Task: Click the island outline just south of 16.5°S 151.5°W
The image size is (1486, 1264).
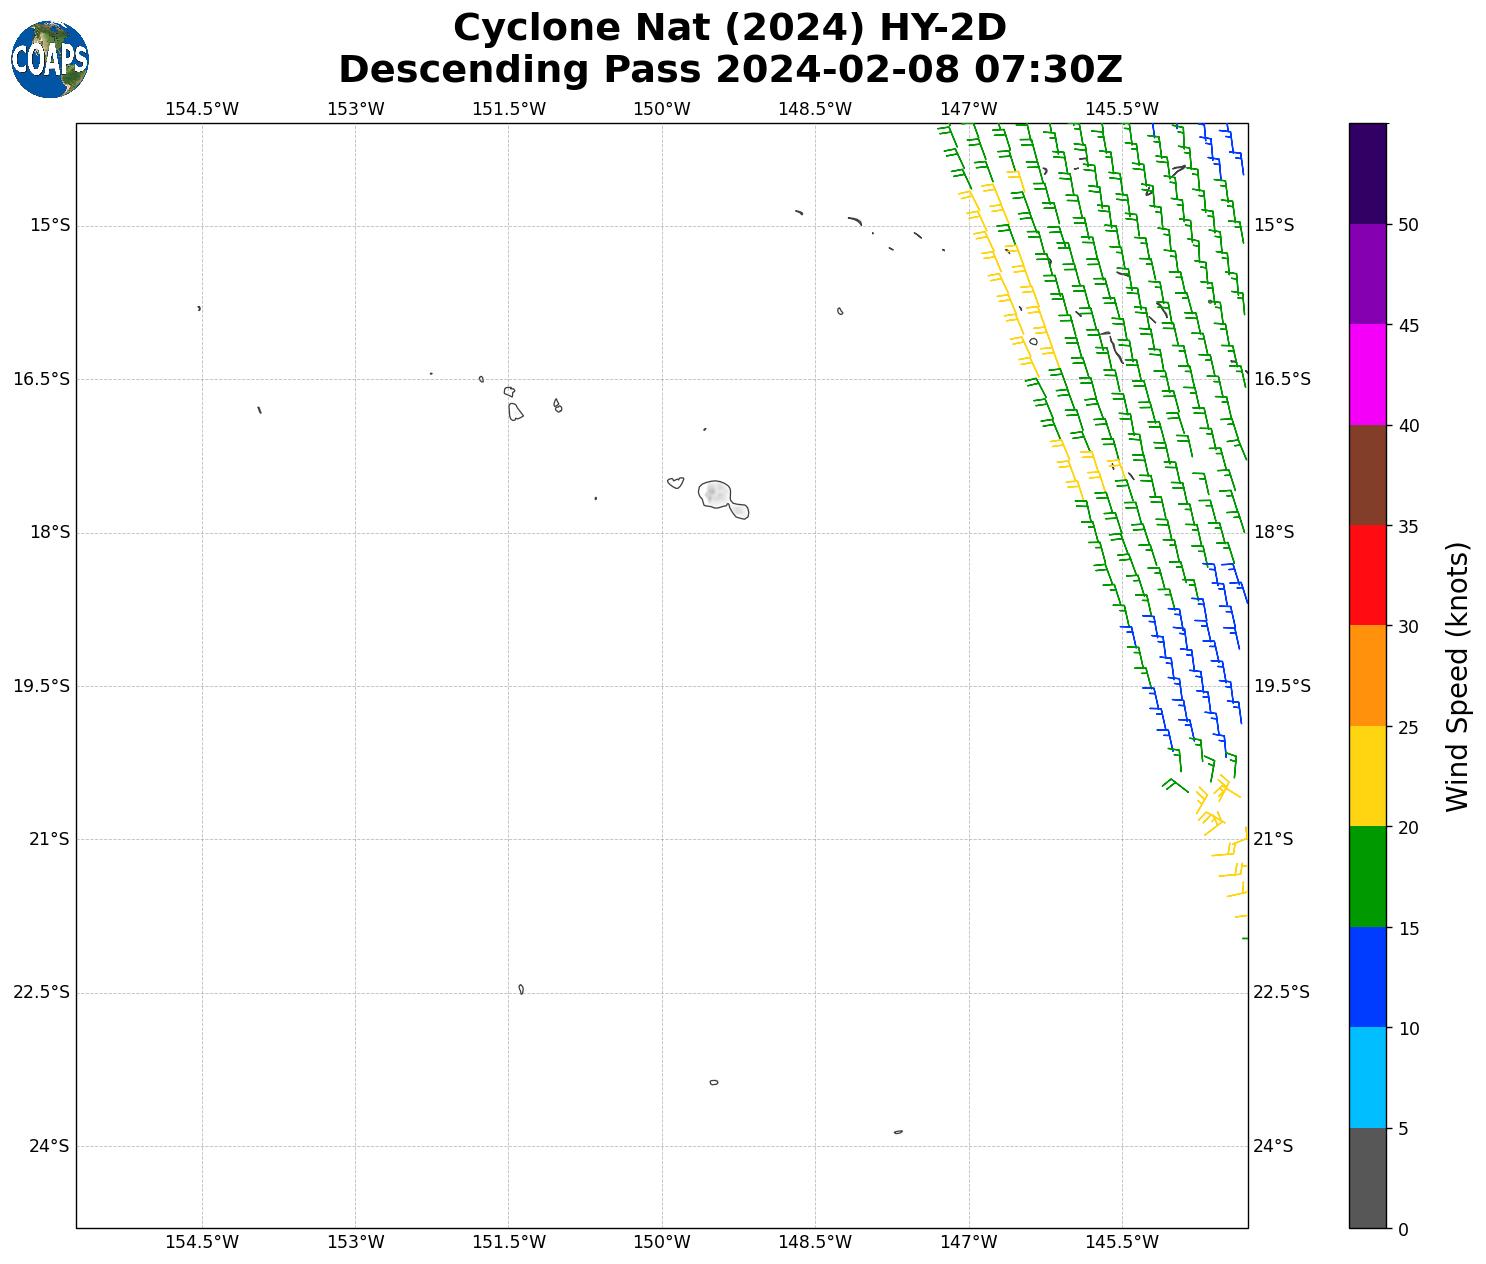Action: (x=515, y=411)
